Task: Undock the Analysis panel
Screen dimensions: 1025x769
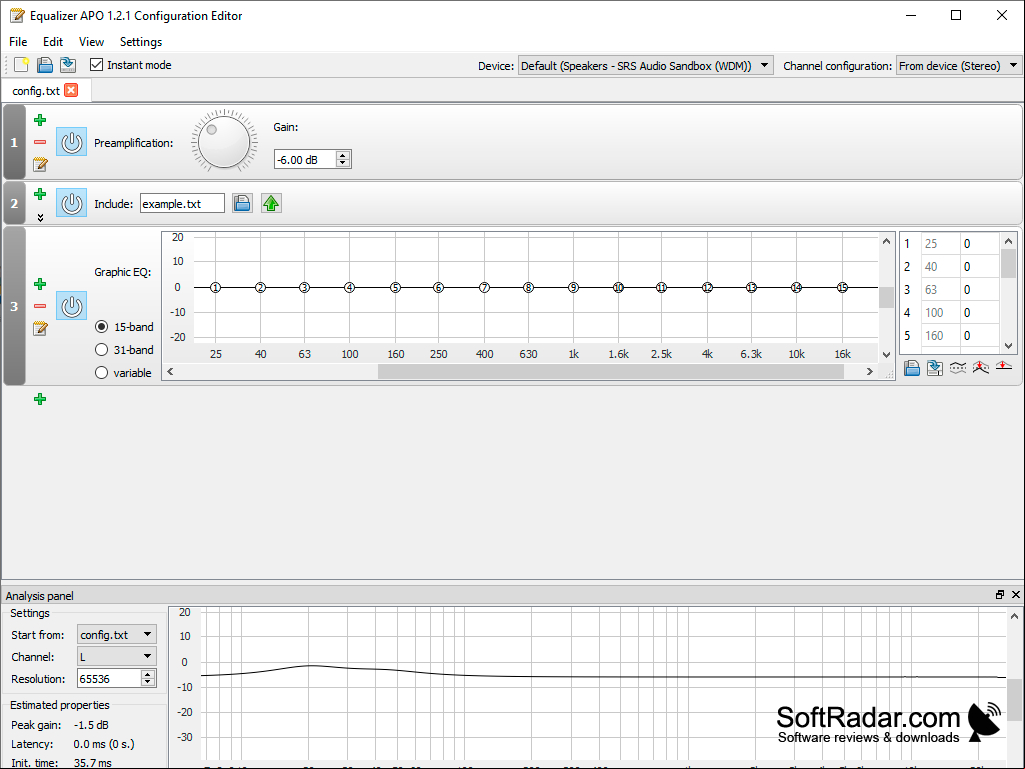Action: [1000, 594]
